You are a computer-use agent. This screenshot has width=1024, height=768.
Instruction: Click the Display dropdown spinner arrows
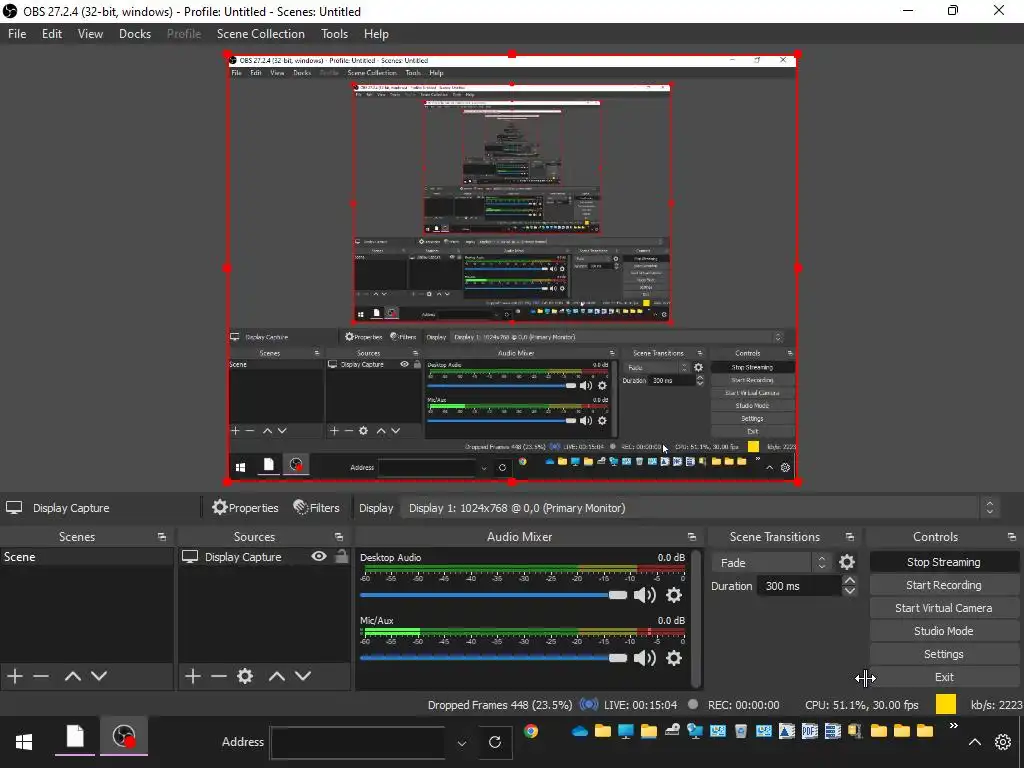click(989, 507)
